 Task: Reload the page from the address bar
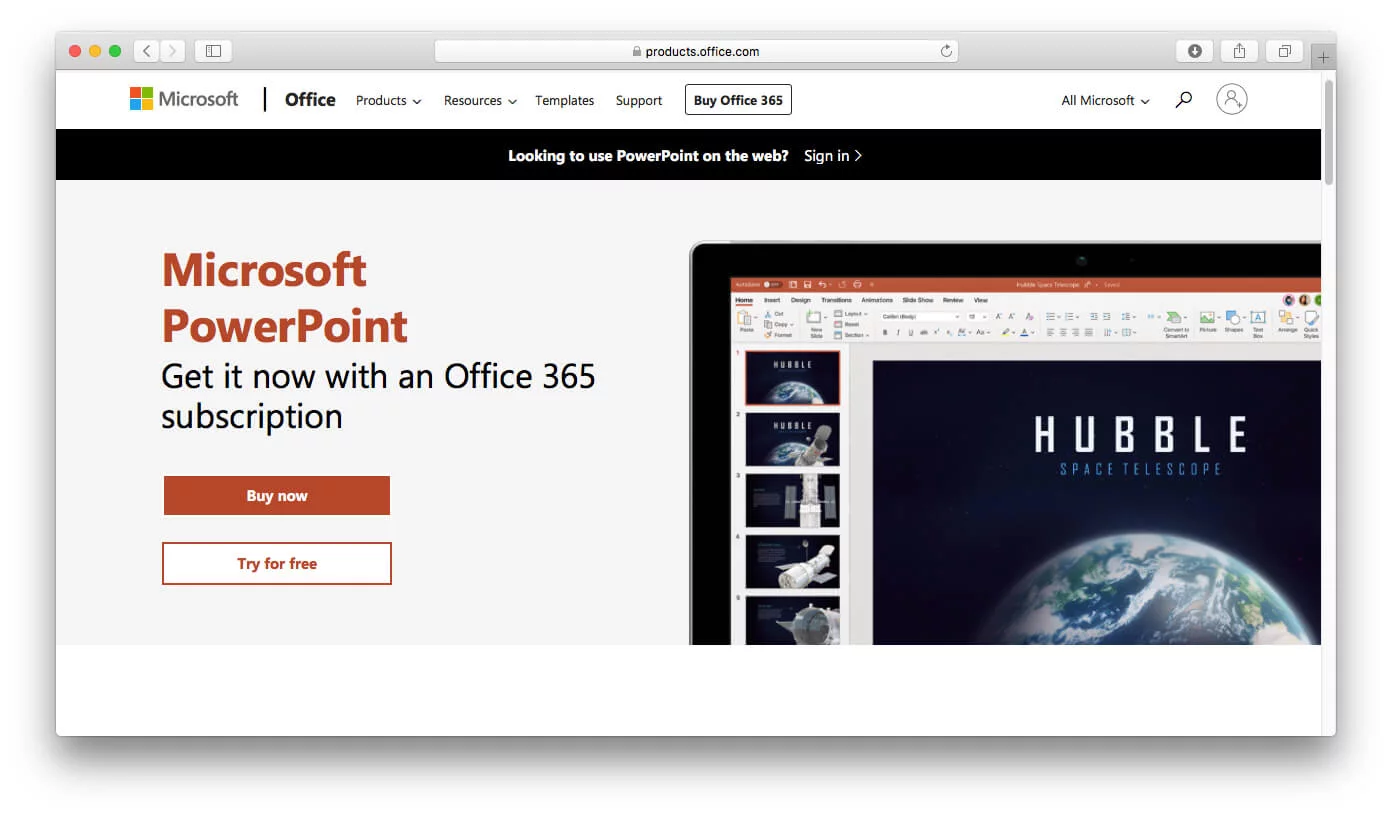pyautogui.click(x=946, y=51)
